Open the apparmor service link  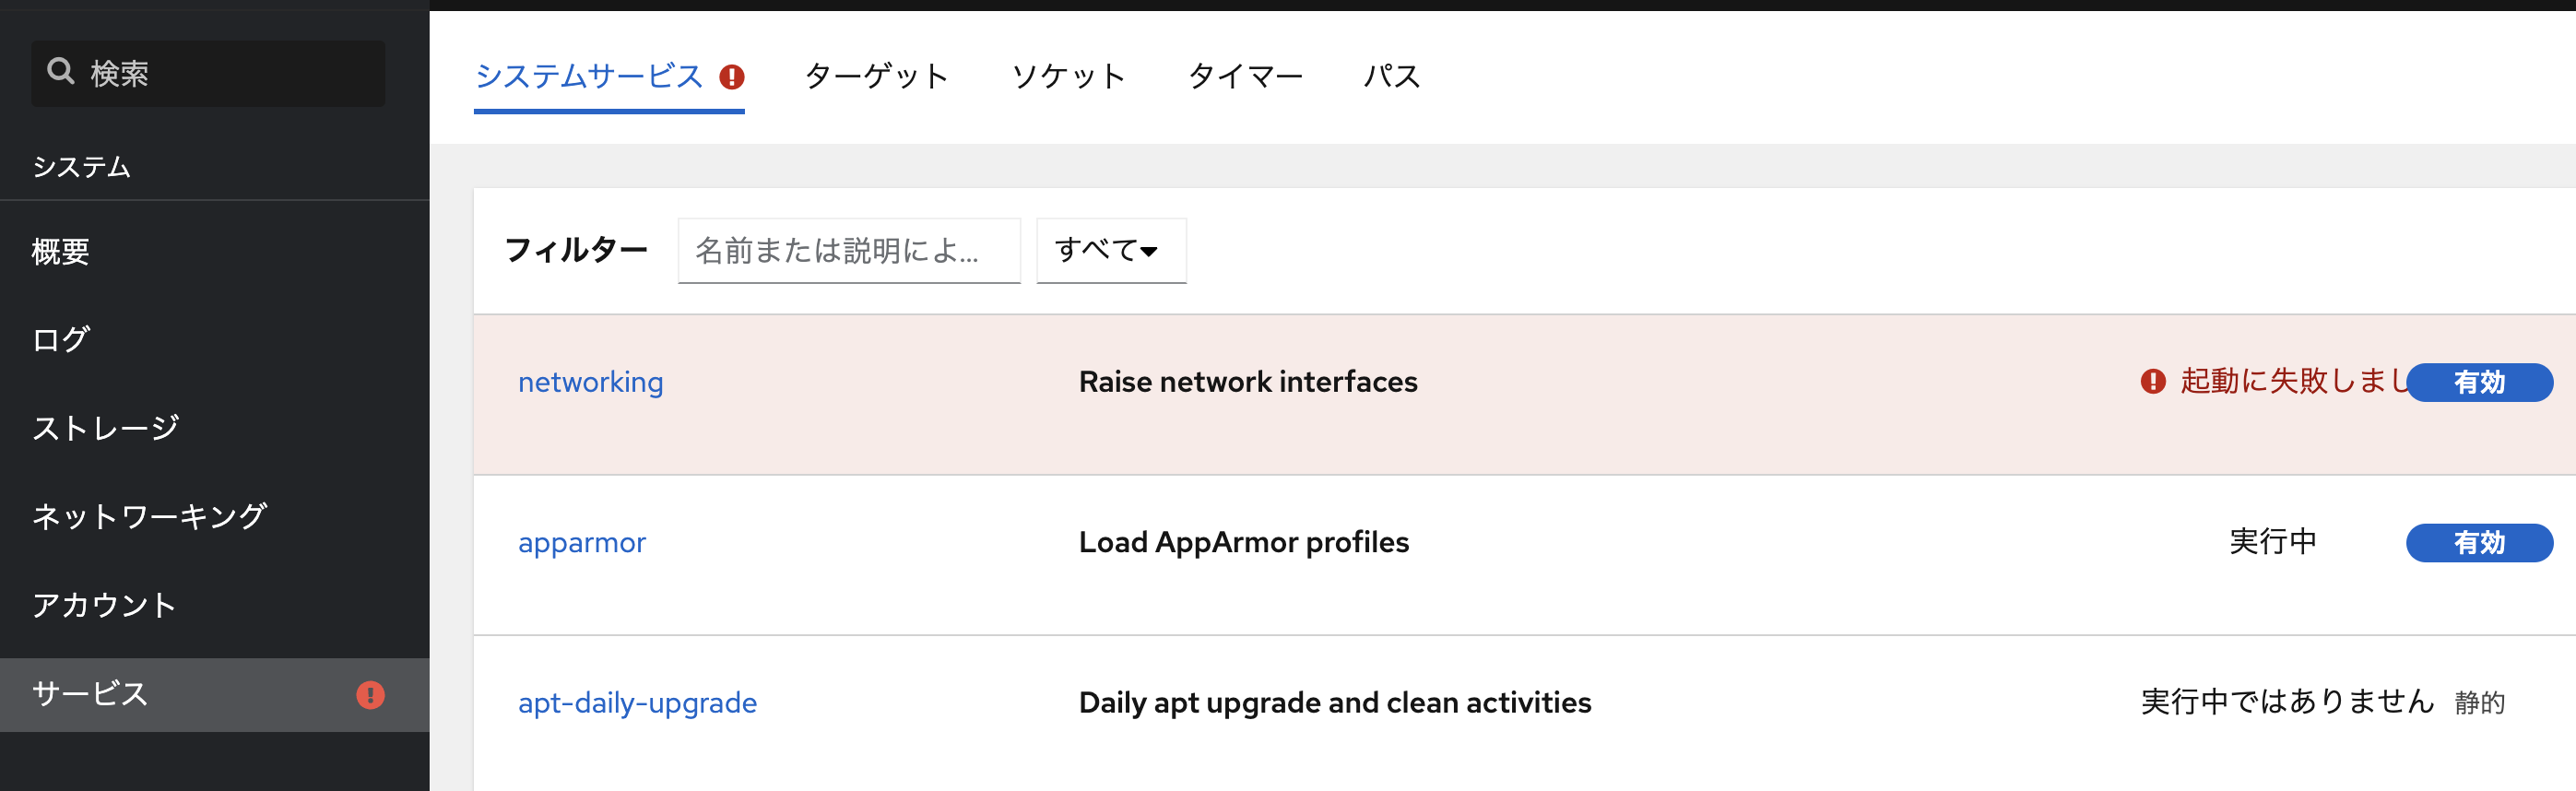(582, 543)
